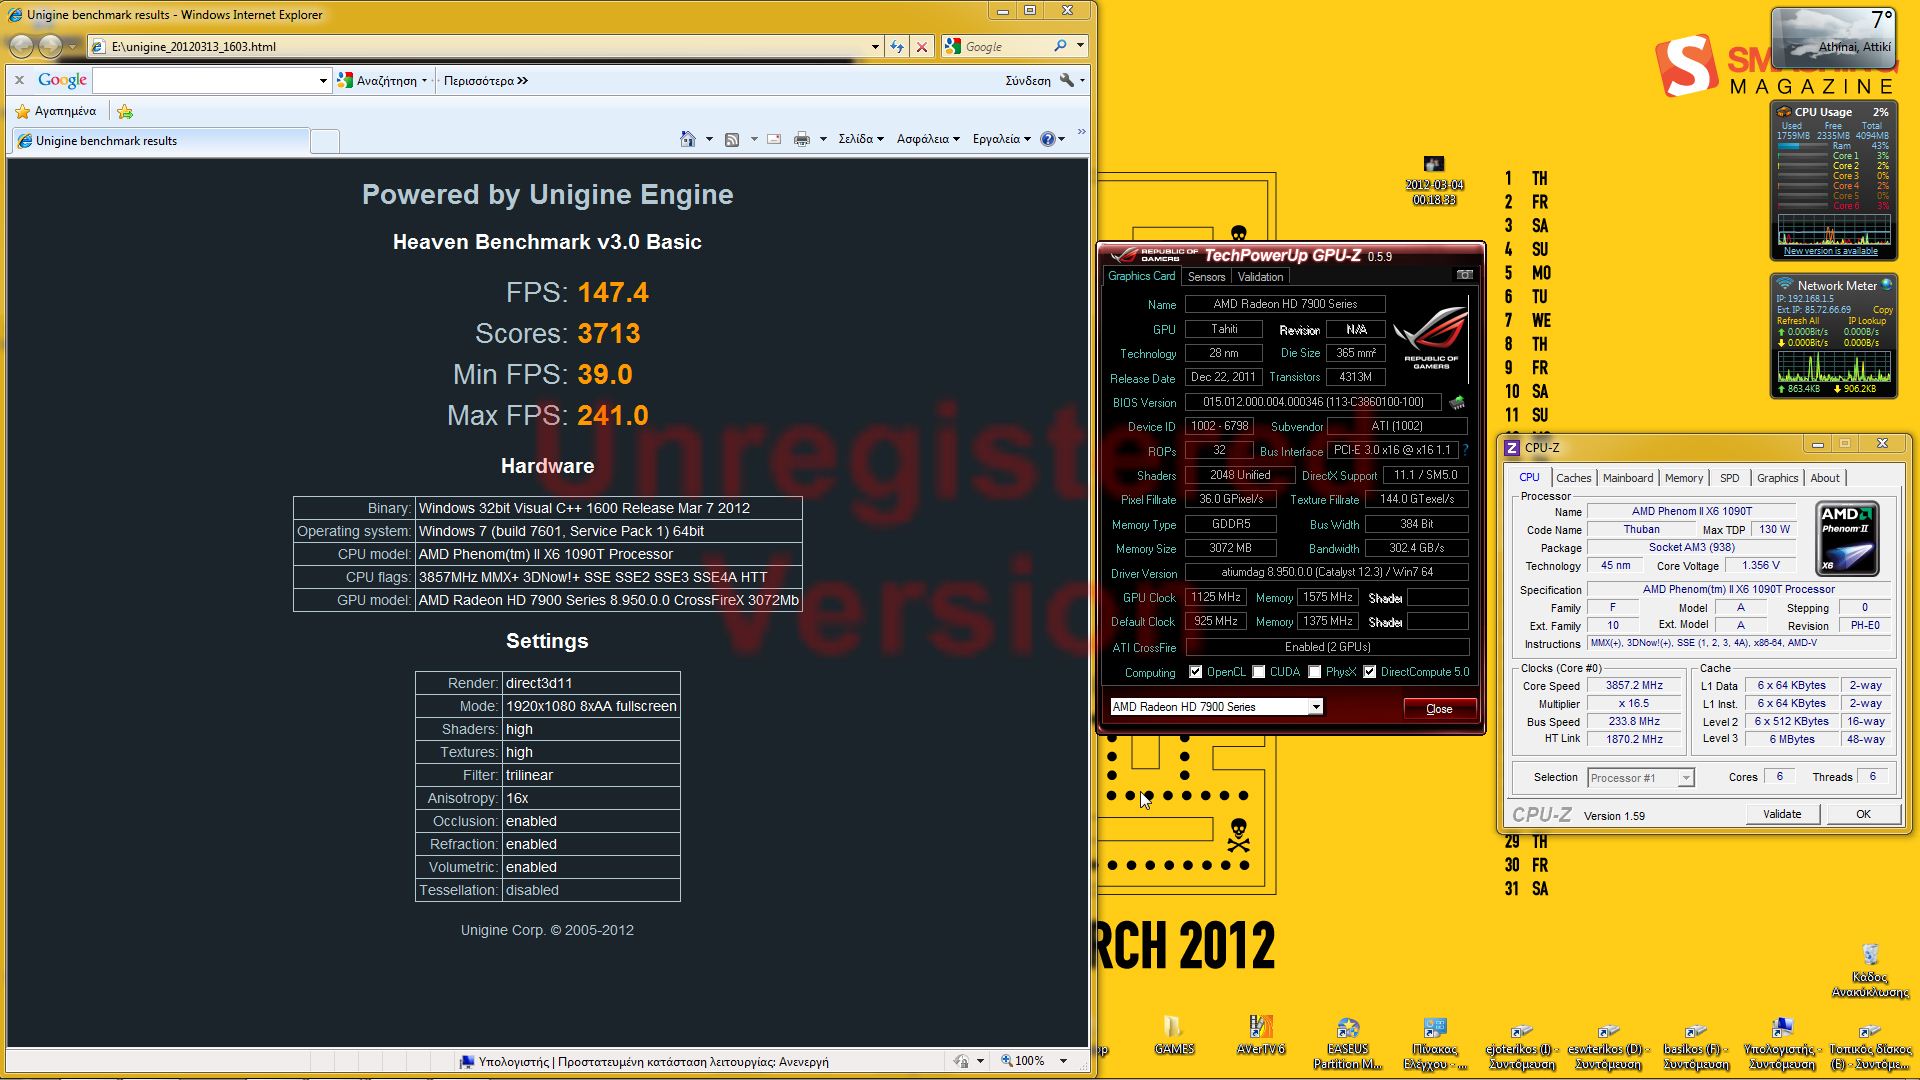Open the eswterikos (D) drive shortcut
Image resolution: width=1920 pixels, height=1080 pixels.
pos(1608,1046)
